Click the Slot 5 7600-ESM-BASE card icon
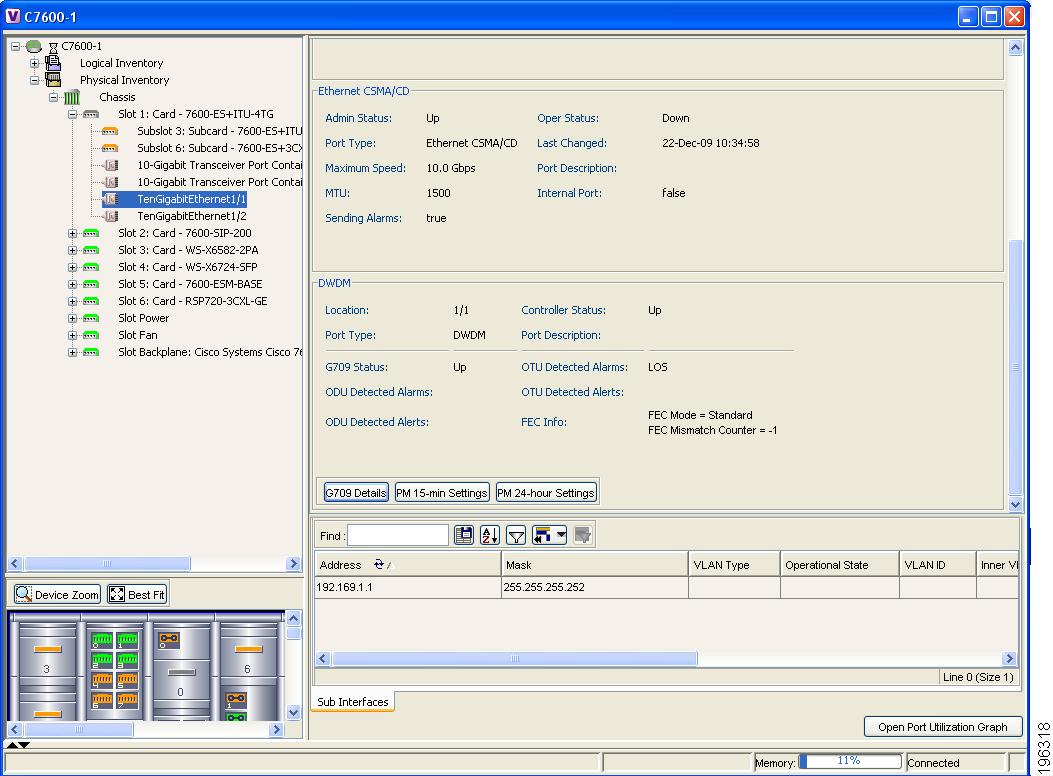This screenshot has height=776, width=1053. pyautogui.click(x=91, y=284)
